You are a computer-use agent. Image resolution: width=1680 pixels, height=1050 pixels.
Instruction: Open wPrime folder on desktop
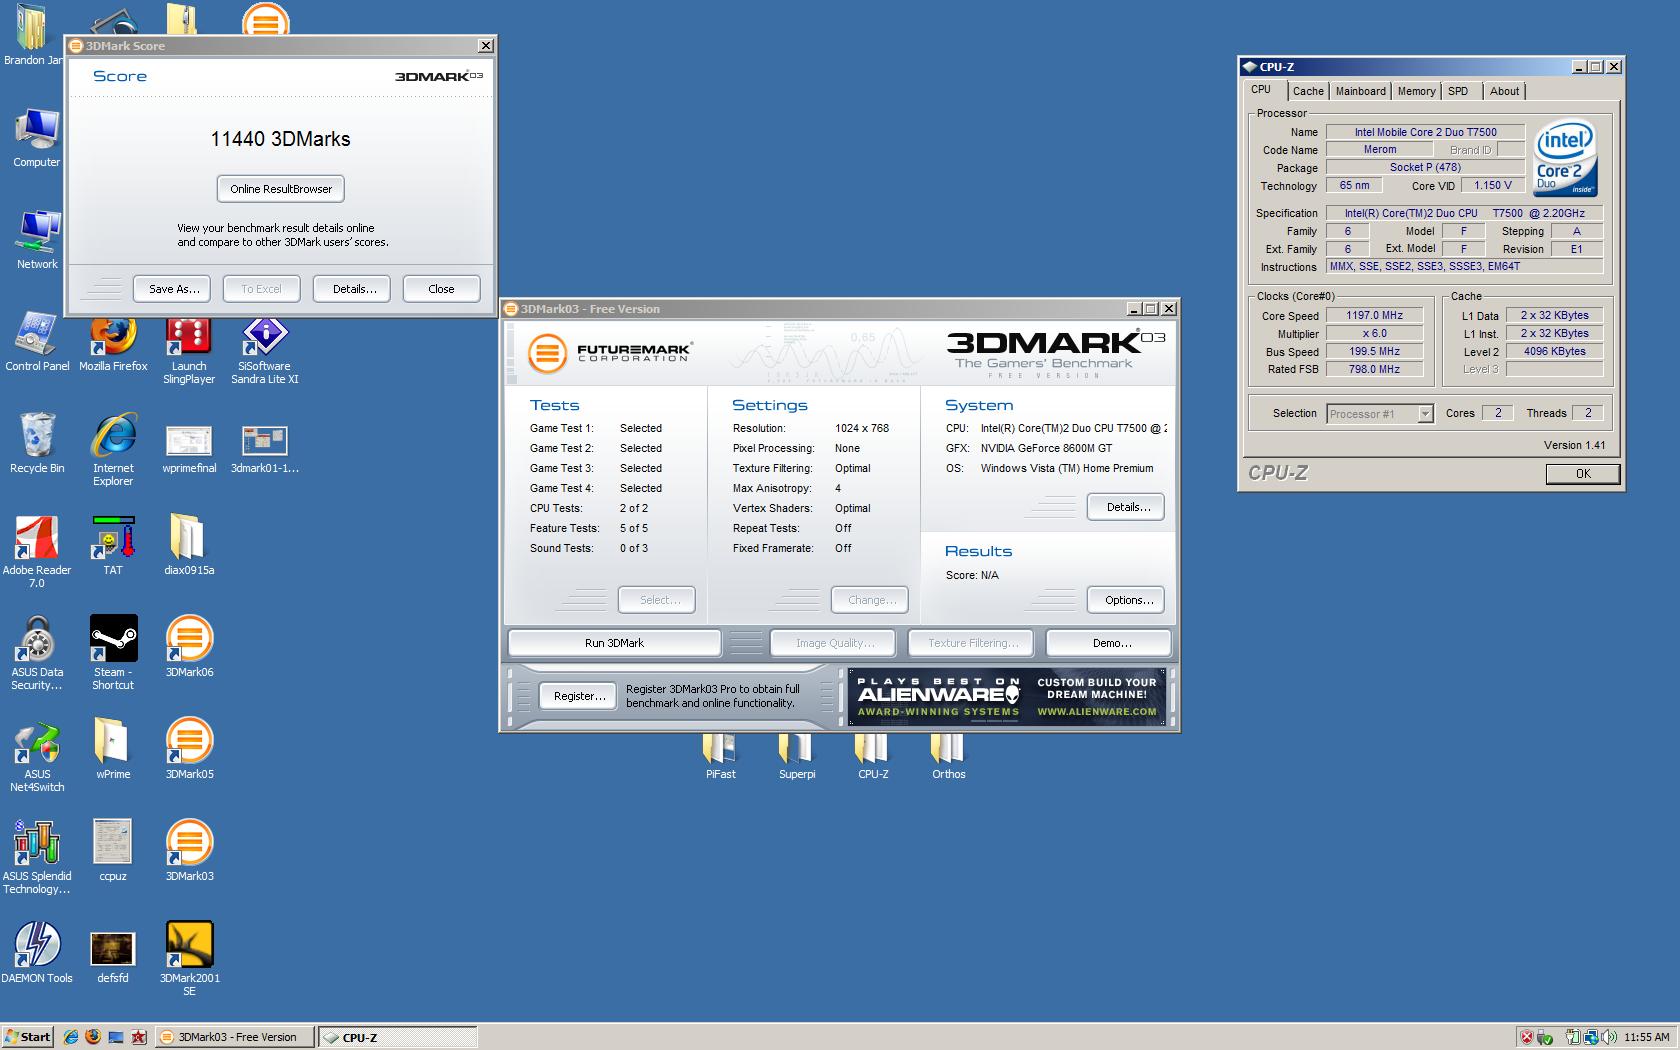113,750
